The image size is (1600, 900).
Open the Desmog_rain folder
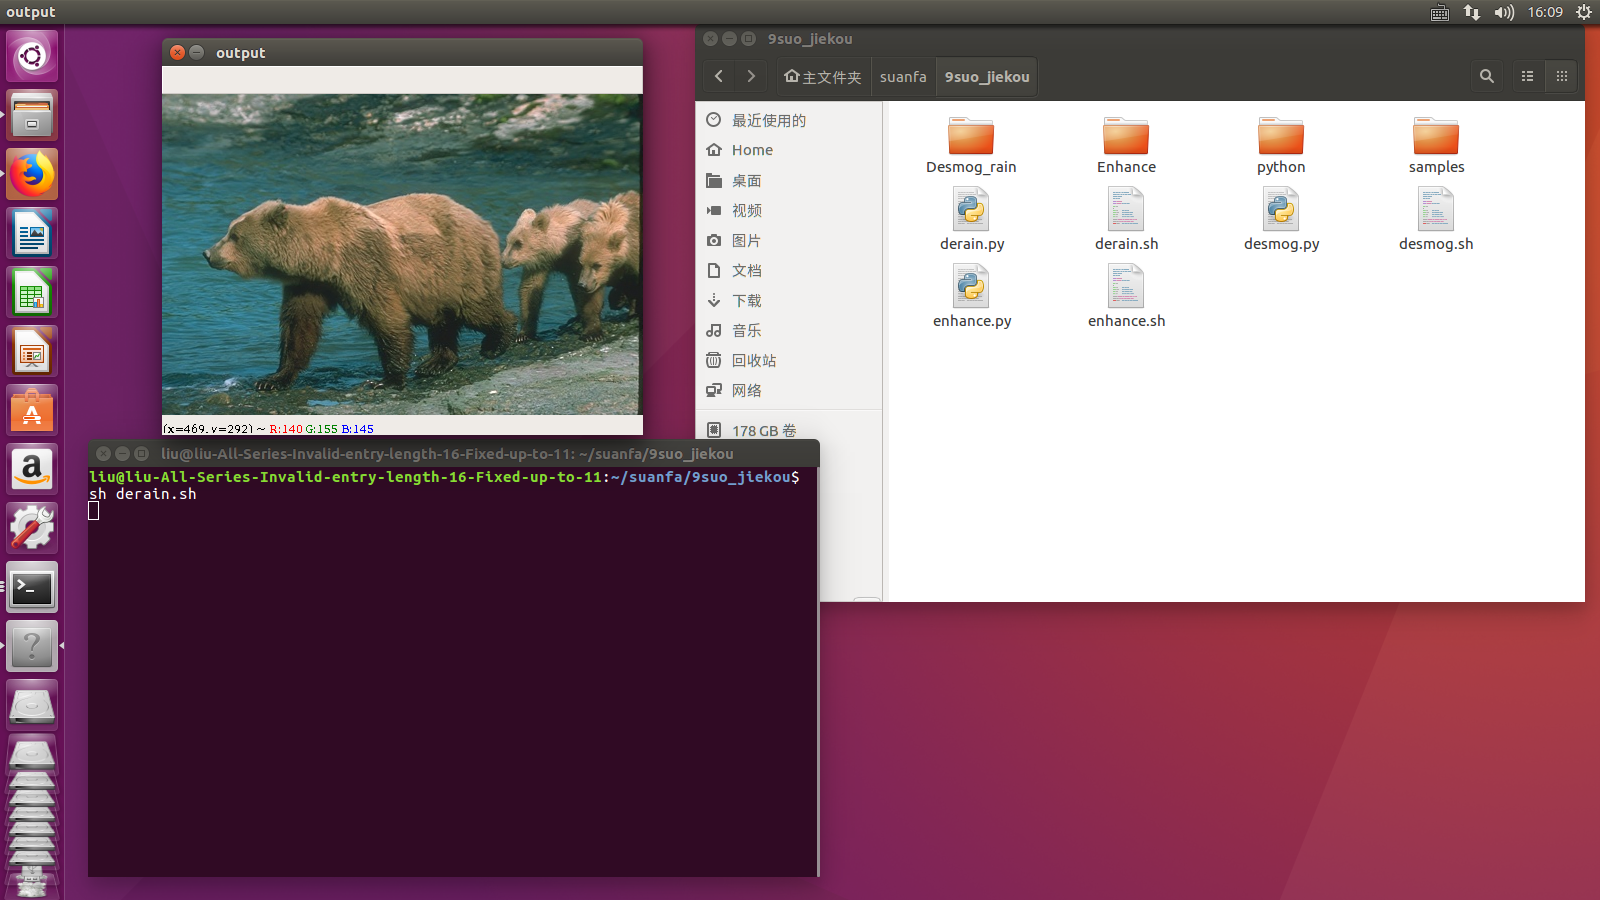click(971, 145)
